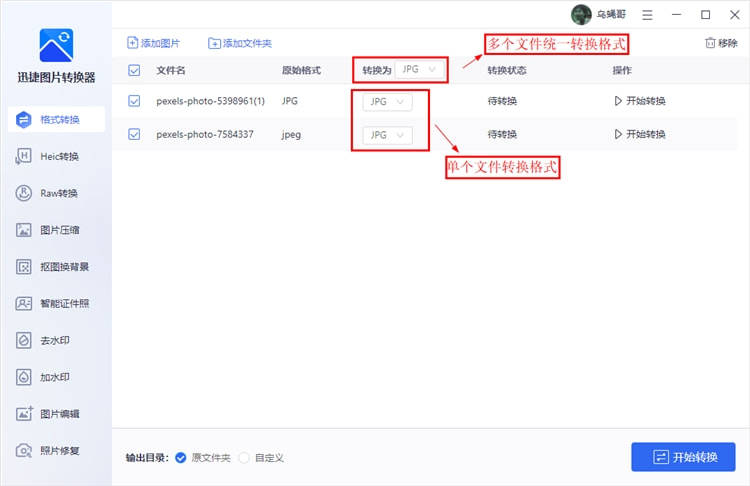Screen dimensions: 750x486
Task: Uncheck pexels-photo-7584337 checkbox
Action: (134, 134)
